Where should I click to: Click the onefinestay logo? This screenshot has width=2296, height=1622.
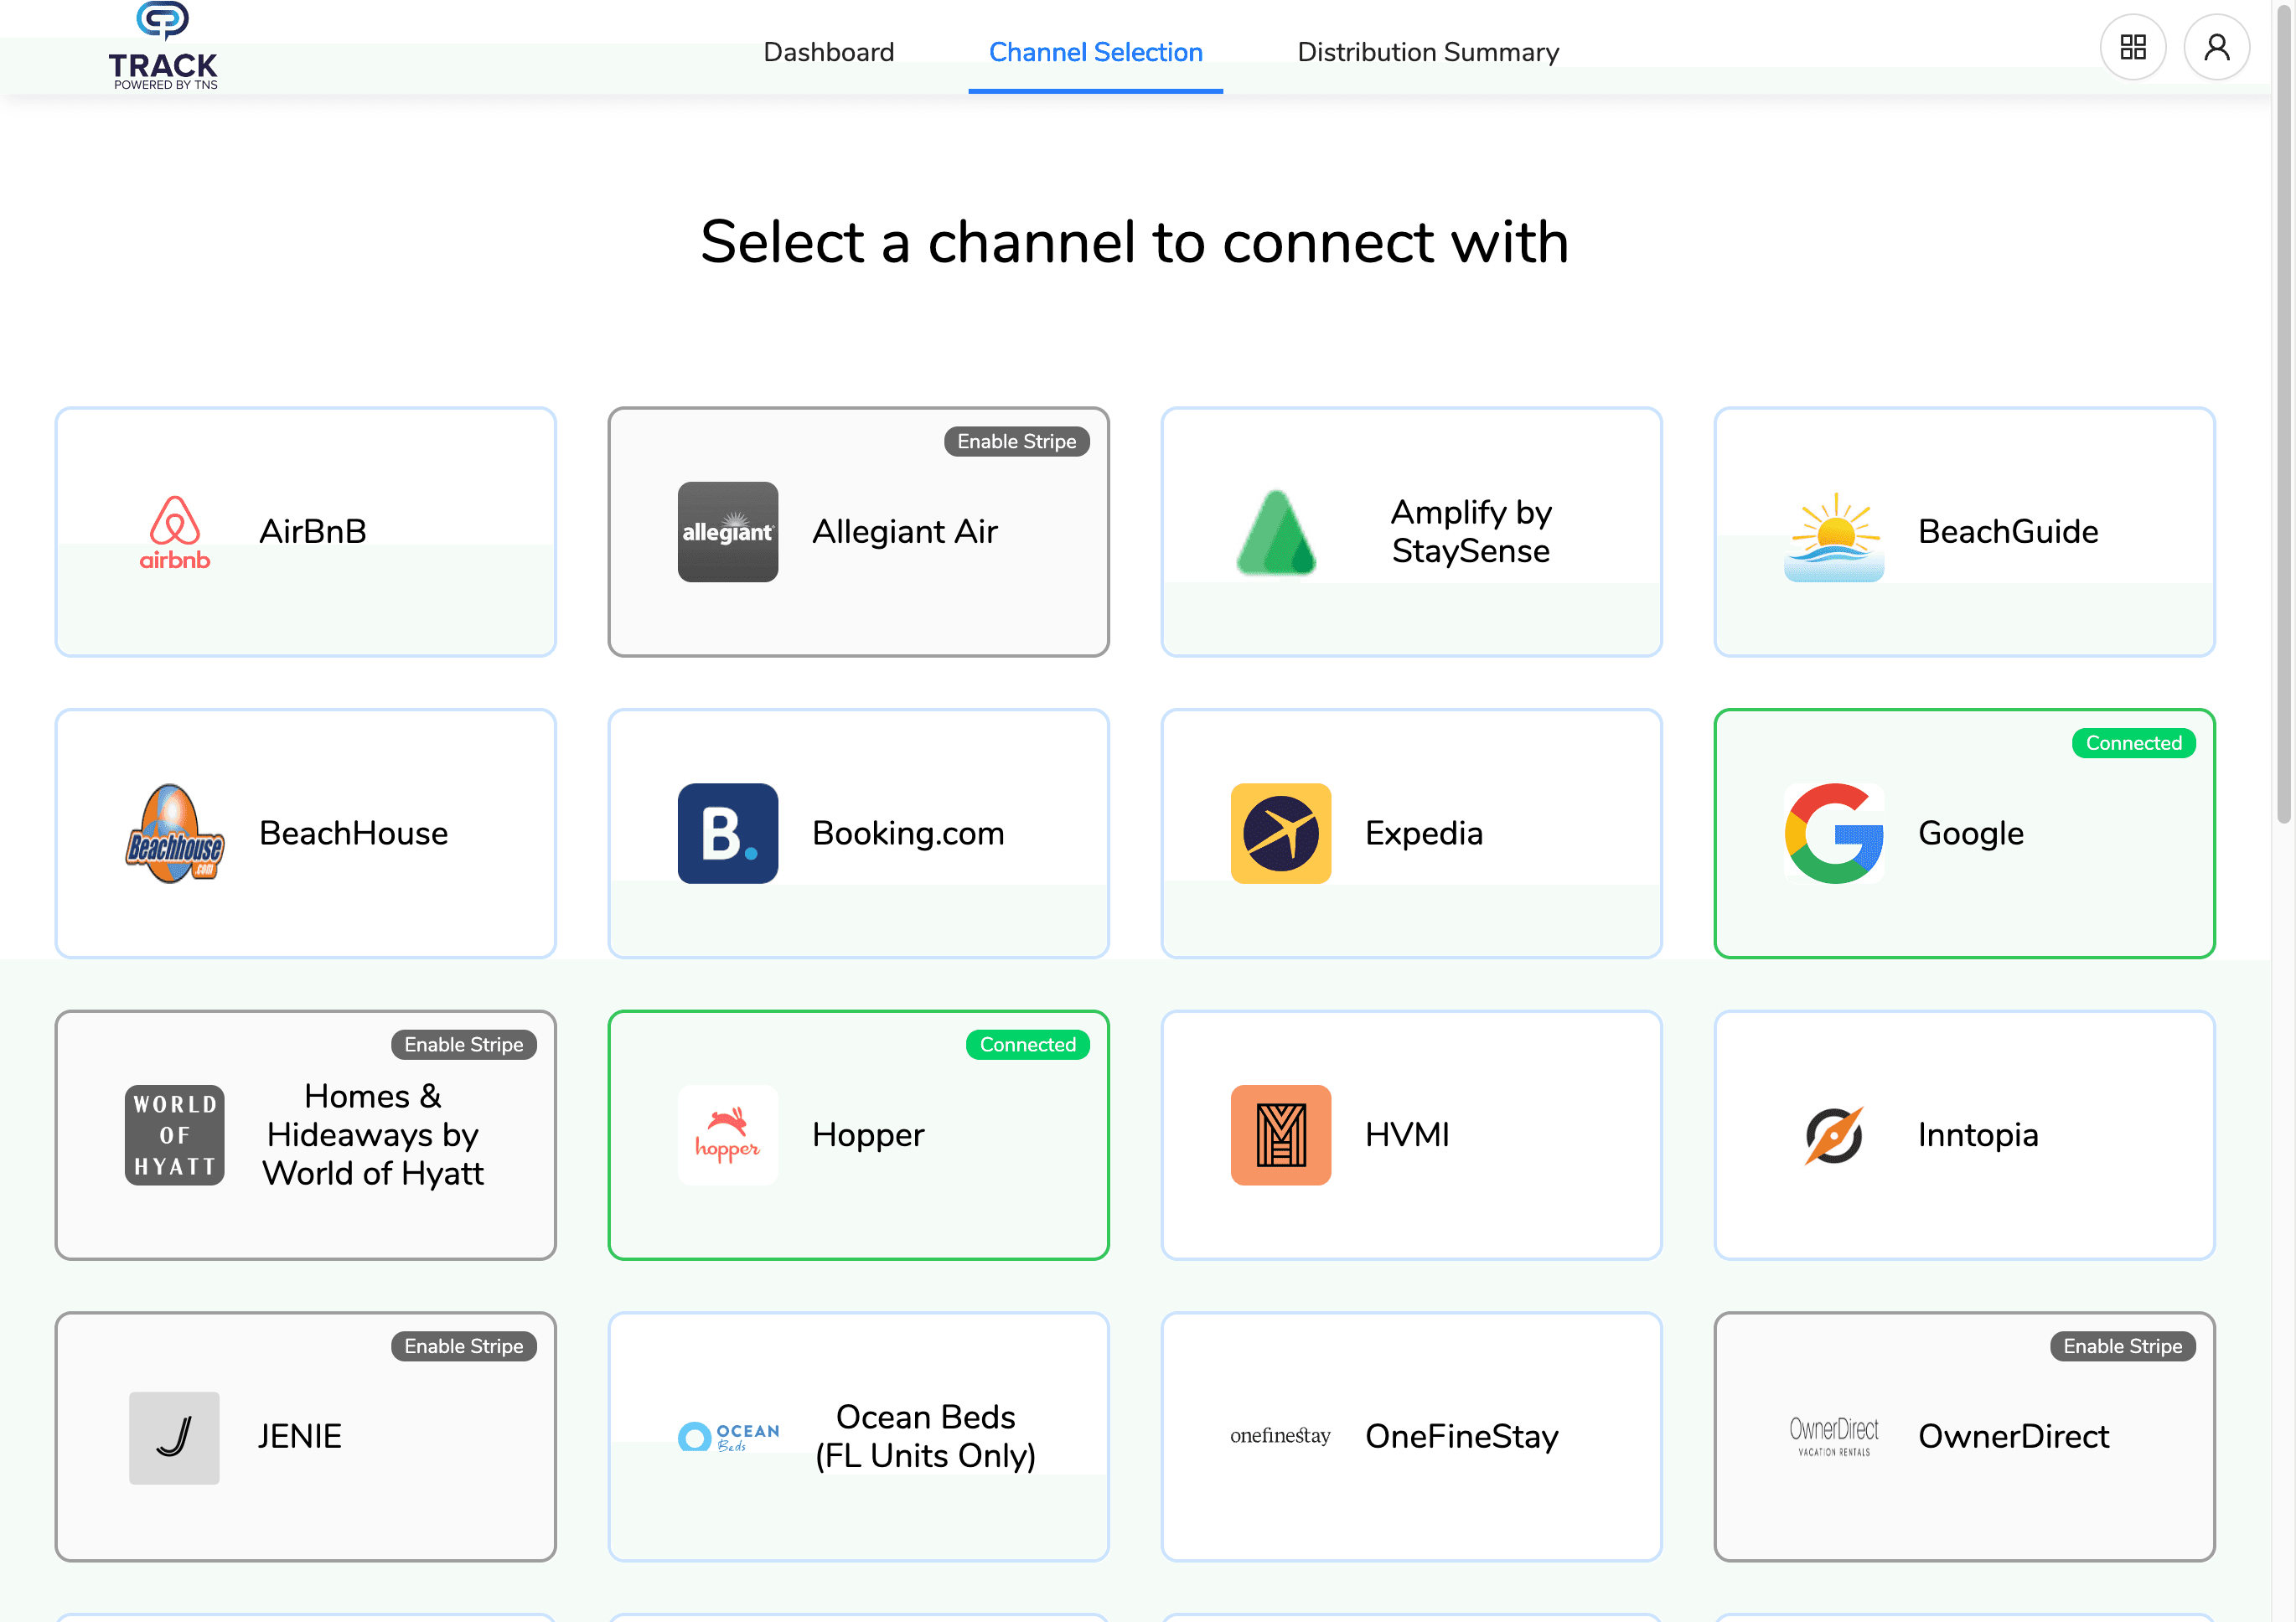[1280, 1436]
